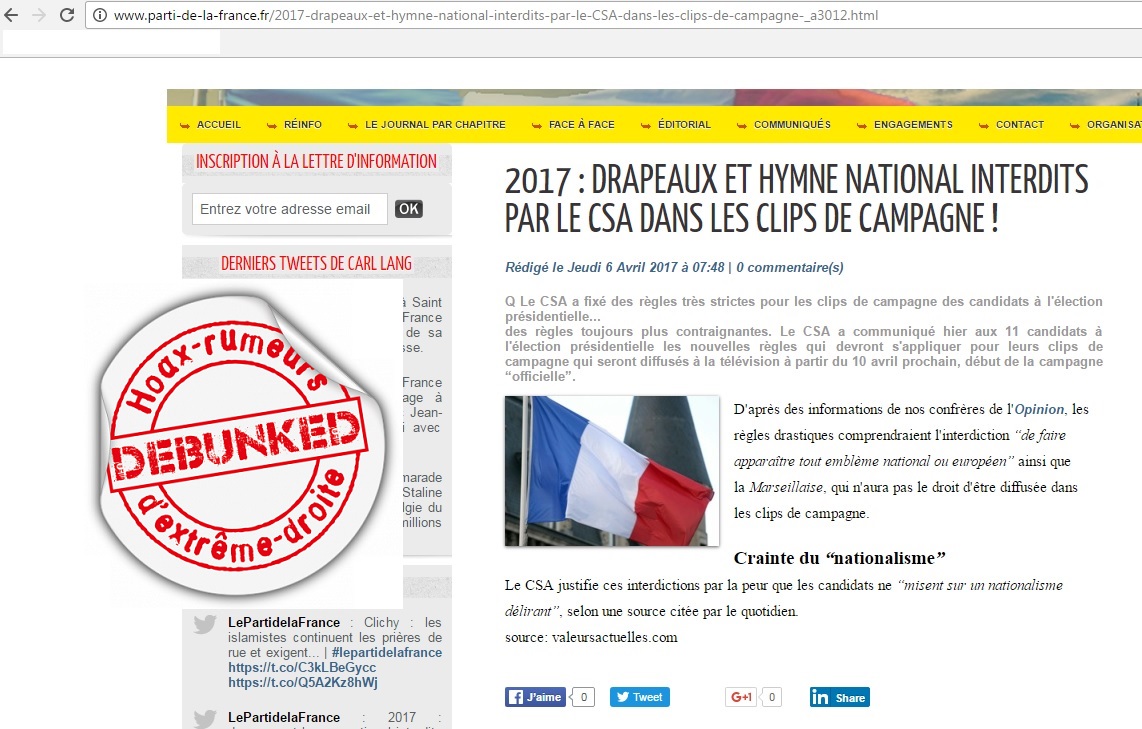Click the Google +1 share button

[741, 697]
